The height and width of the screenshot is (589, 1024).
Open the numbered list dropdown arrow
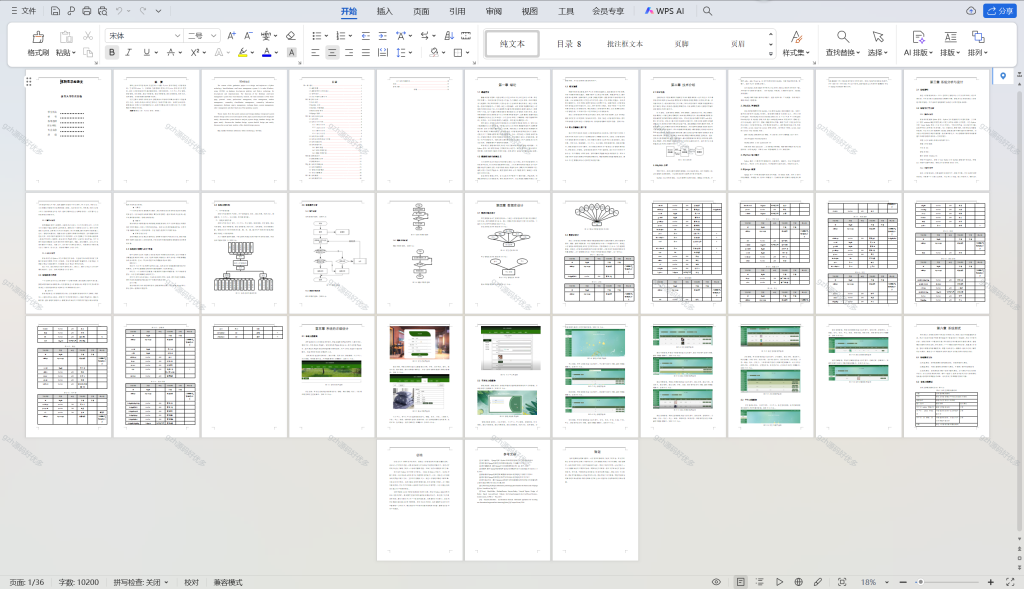(x=350, y=37)
